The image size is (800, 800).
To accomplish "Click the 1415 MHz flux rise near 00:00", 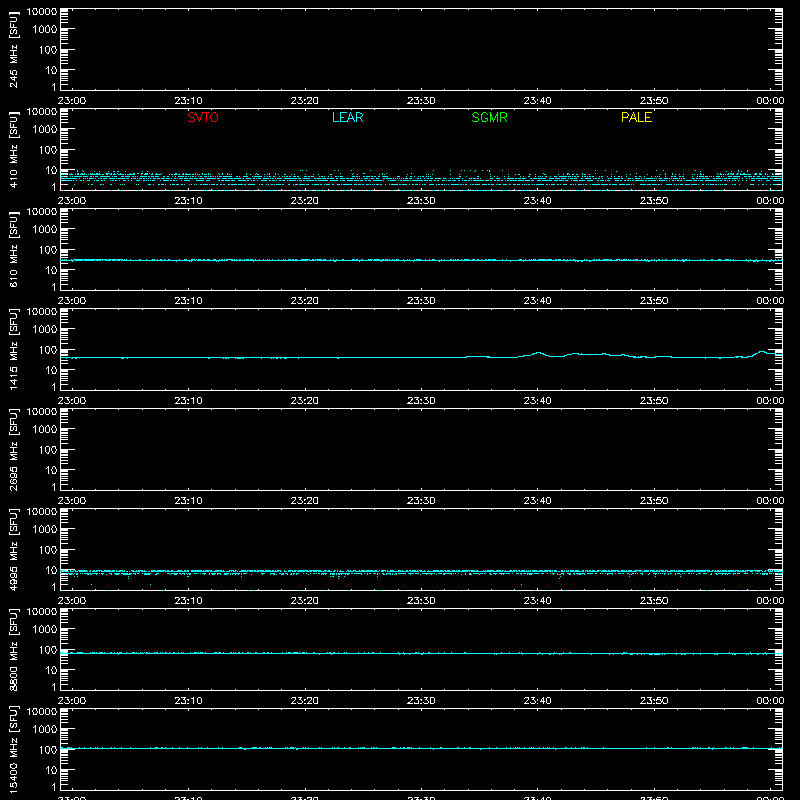I will [762, 353].
